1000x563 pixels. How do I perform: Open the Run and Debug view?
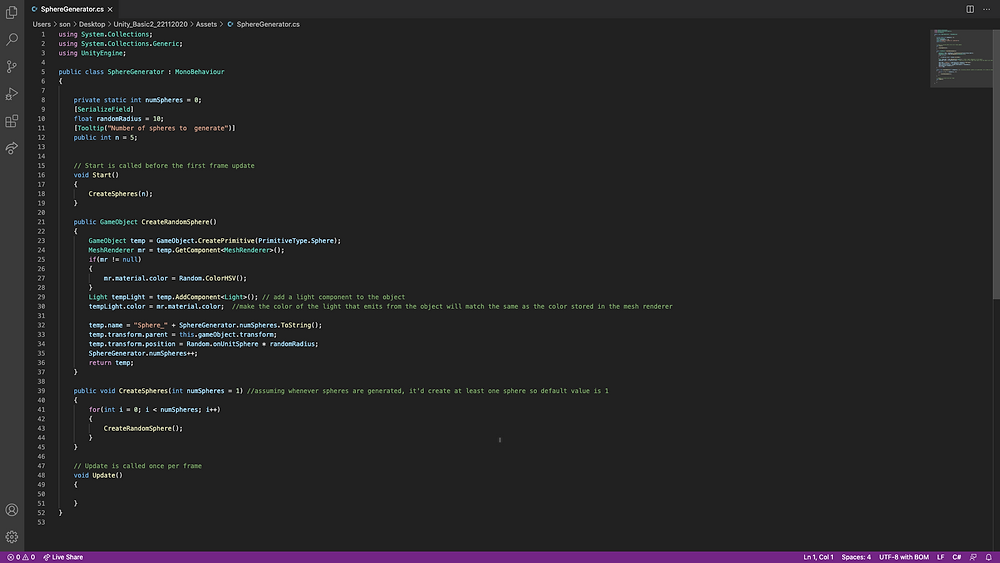click(x=11, y=94)
